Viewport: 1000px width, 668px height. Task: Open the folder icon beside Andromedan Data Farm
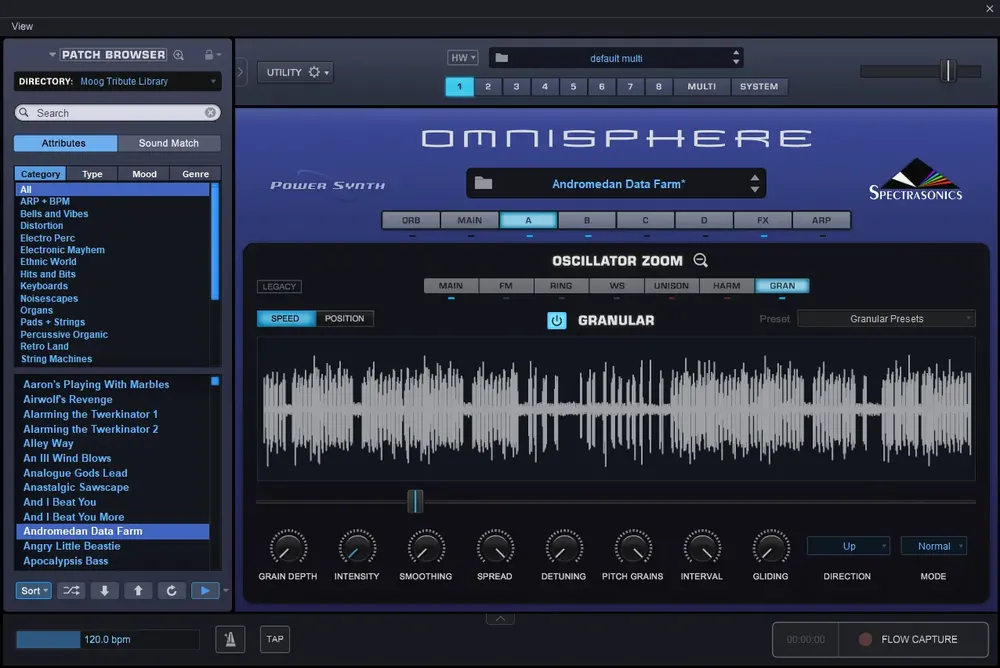pos(483,184)
